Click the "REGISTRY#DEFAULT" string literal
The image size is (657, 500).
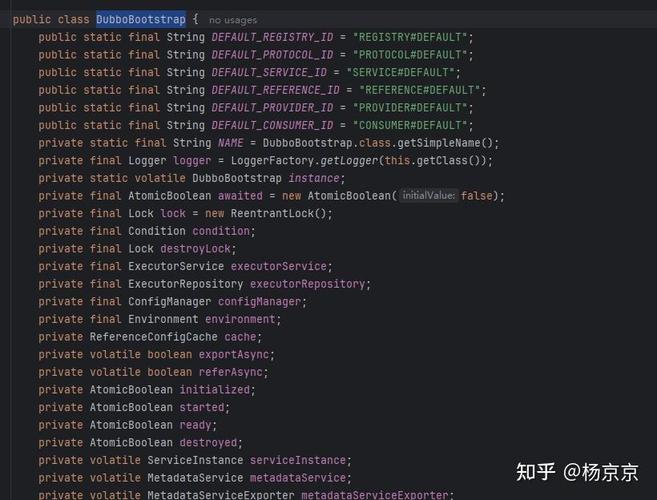click(410, 37)
